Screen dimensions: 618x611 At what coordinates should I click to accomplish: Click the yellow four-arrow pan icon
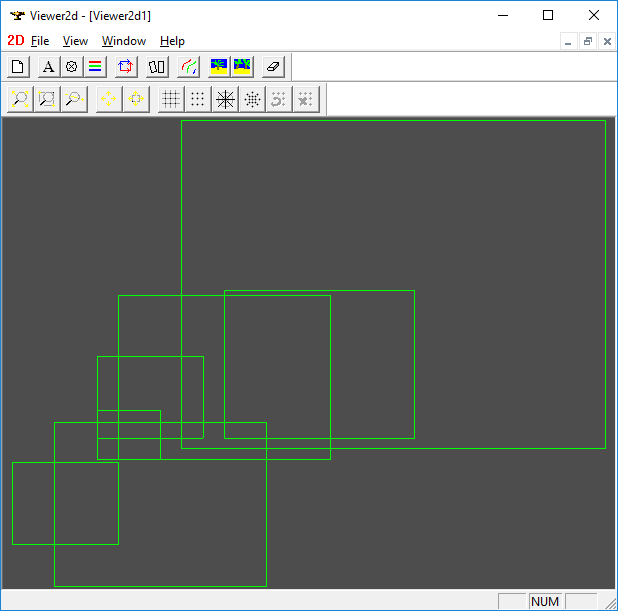[x=109, y=99]
